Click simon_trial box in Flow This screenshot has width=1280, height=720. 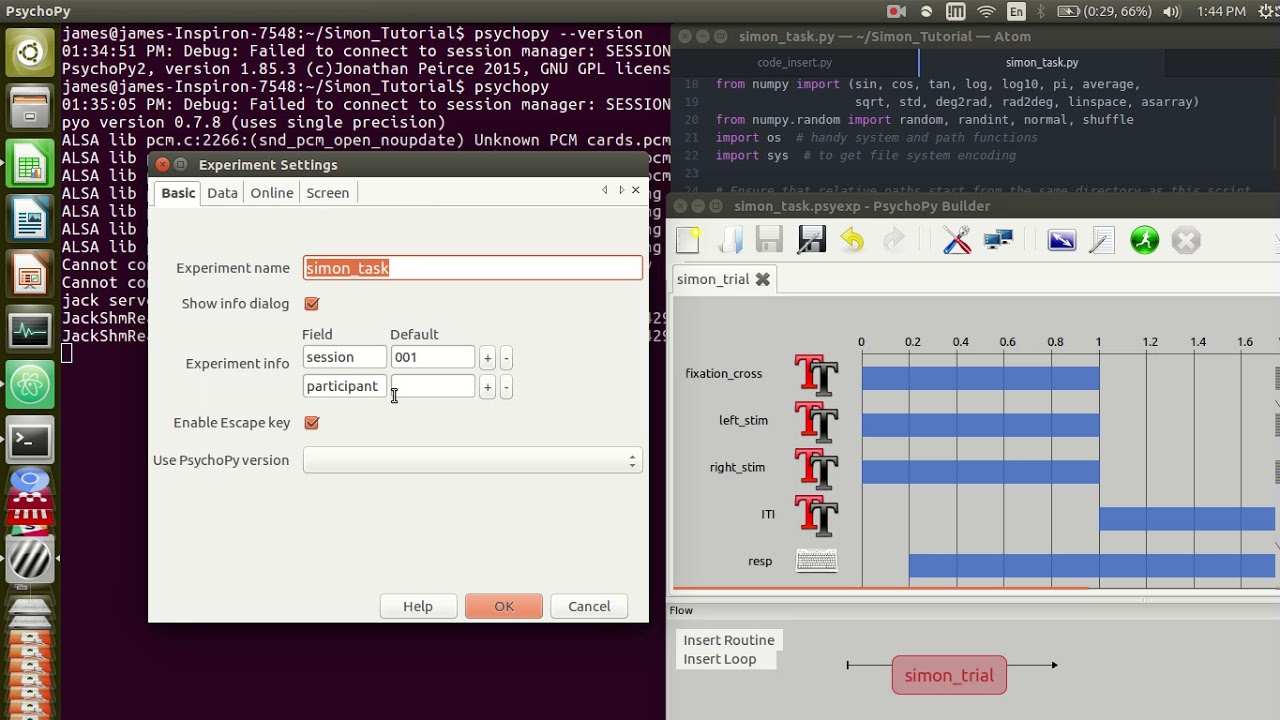pyautogui.click(x=949, y=676)
